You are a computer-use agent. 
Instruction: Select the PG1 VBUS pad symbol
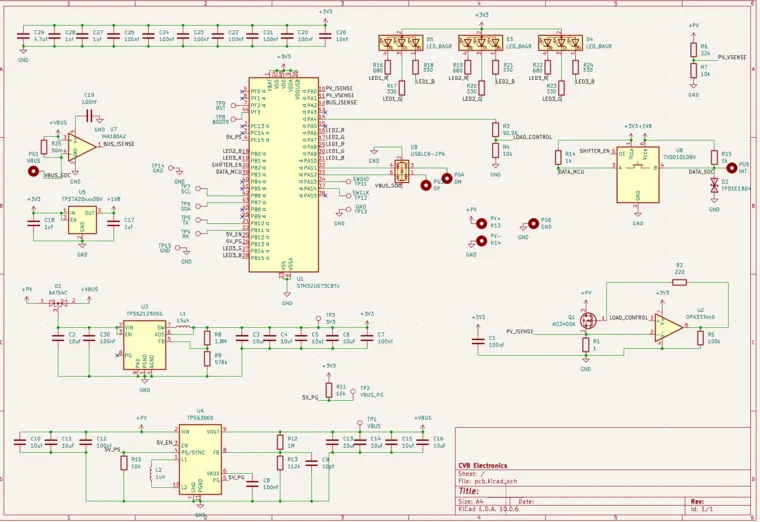[33, 171]
